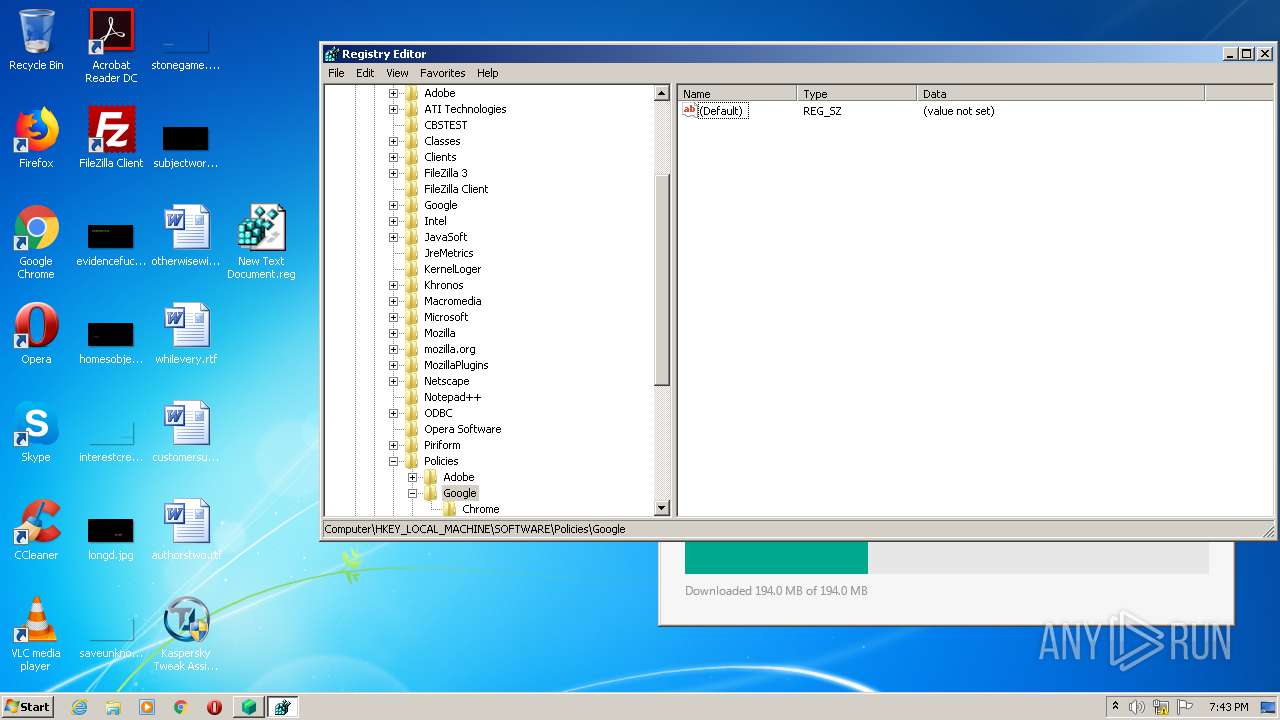Open FileZilla Client desktop shortcut
Screen dimensions: 1280x720
coord(111,138)
